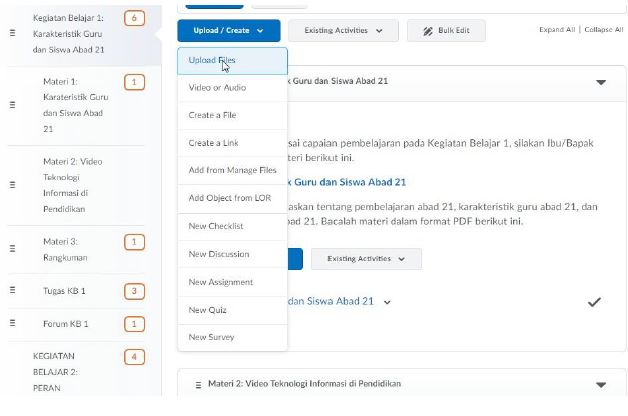Open the top Existing Activities dropdown
628x416 pixels.
343,30
